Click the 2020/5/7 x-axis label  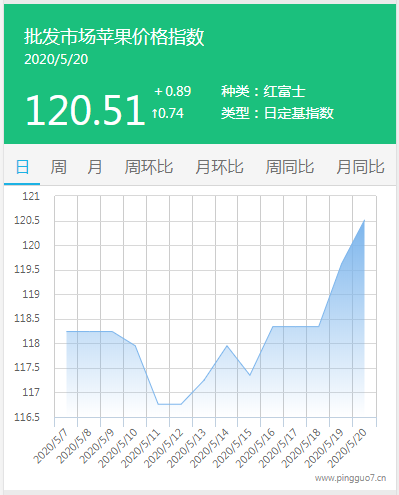click(x=51, y=446)
